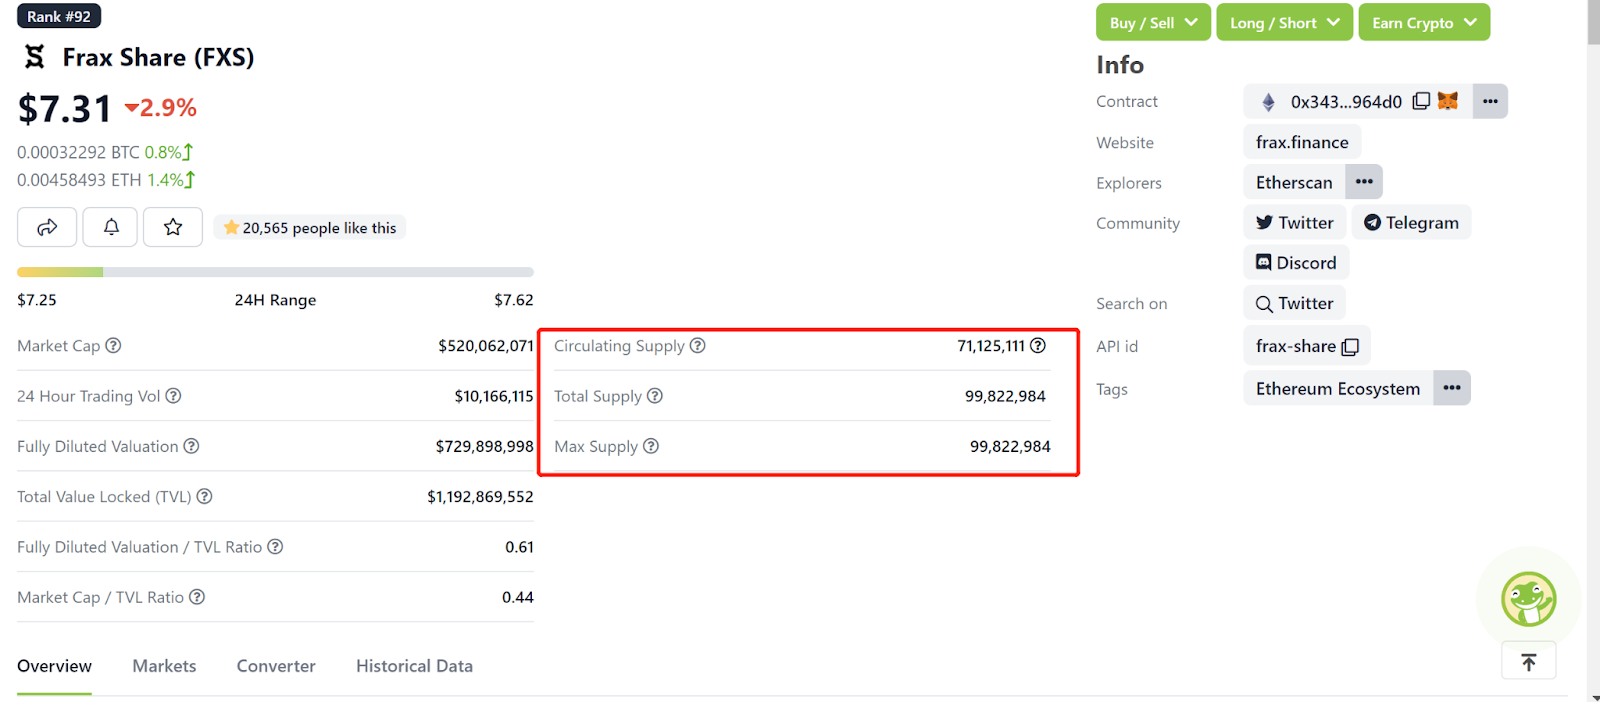Click the $1,192,869,552 TVL value

point(480,496)
